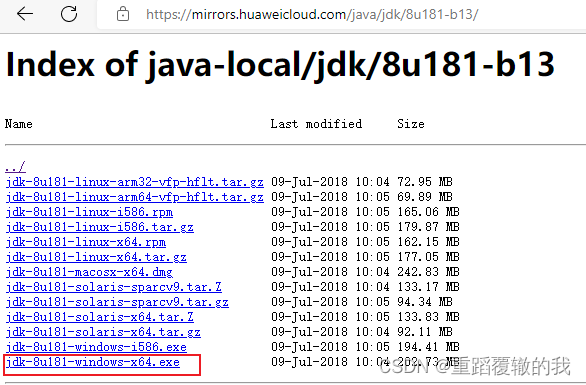Viewport: 586px width, 385px height.
Task: Select the 92.11 MB size value
Action: click(425, 332)
